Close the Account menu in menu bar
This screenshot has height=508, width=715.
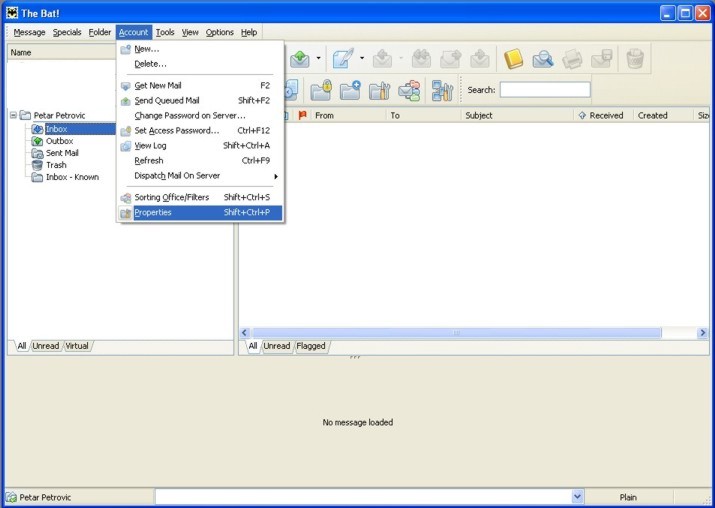[134, 32]
